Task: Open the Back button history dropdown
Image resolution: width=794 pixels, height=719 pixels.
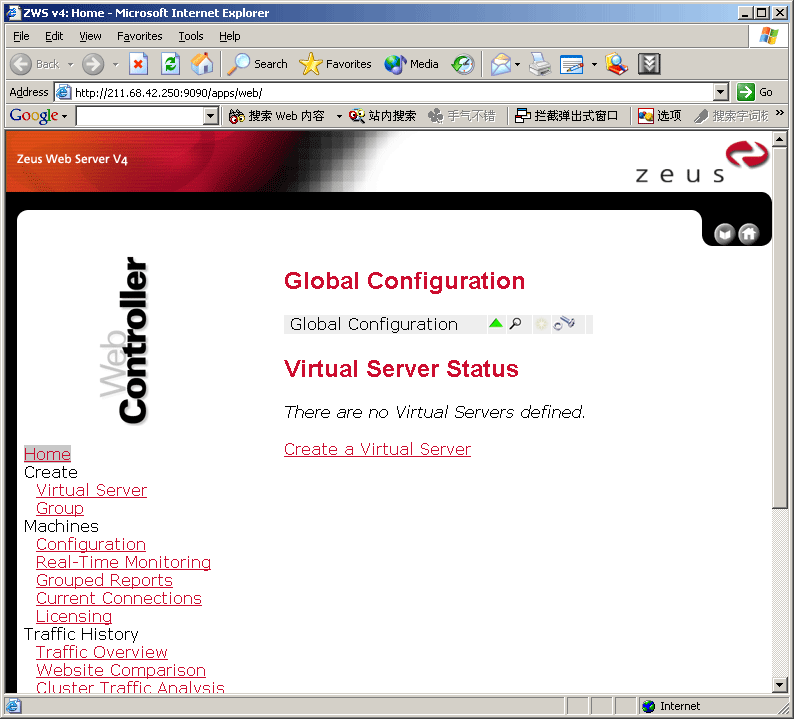Action: [70, 64]
